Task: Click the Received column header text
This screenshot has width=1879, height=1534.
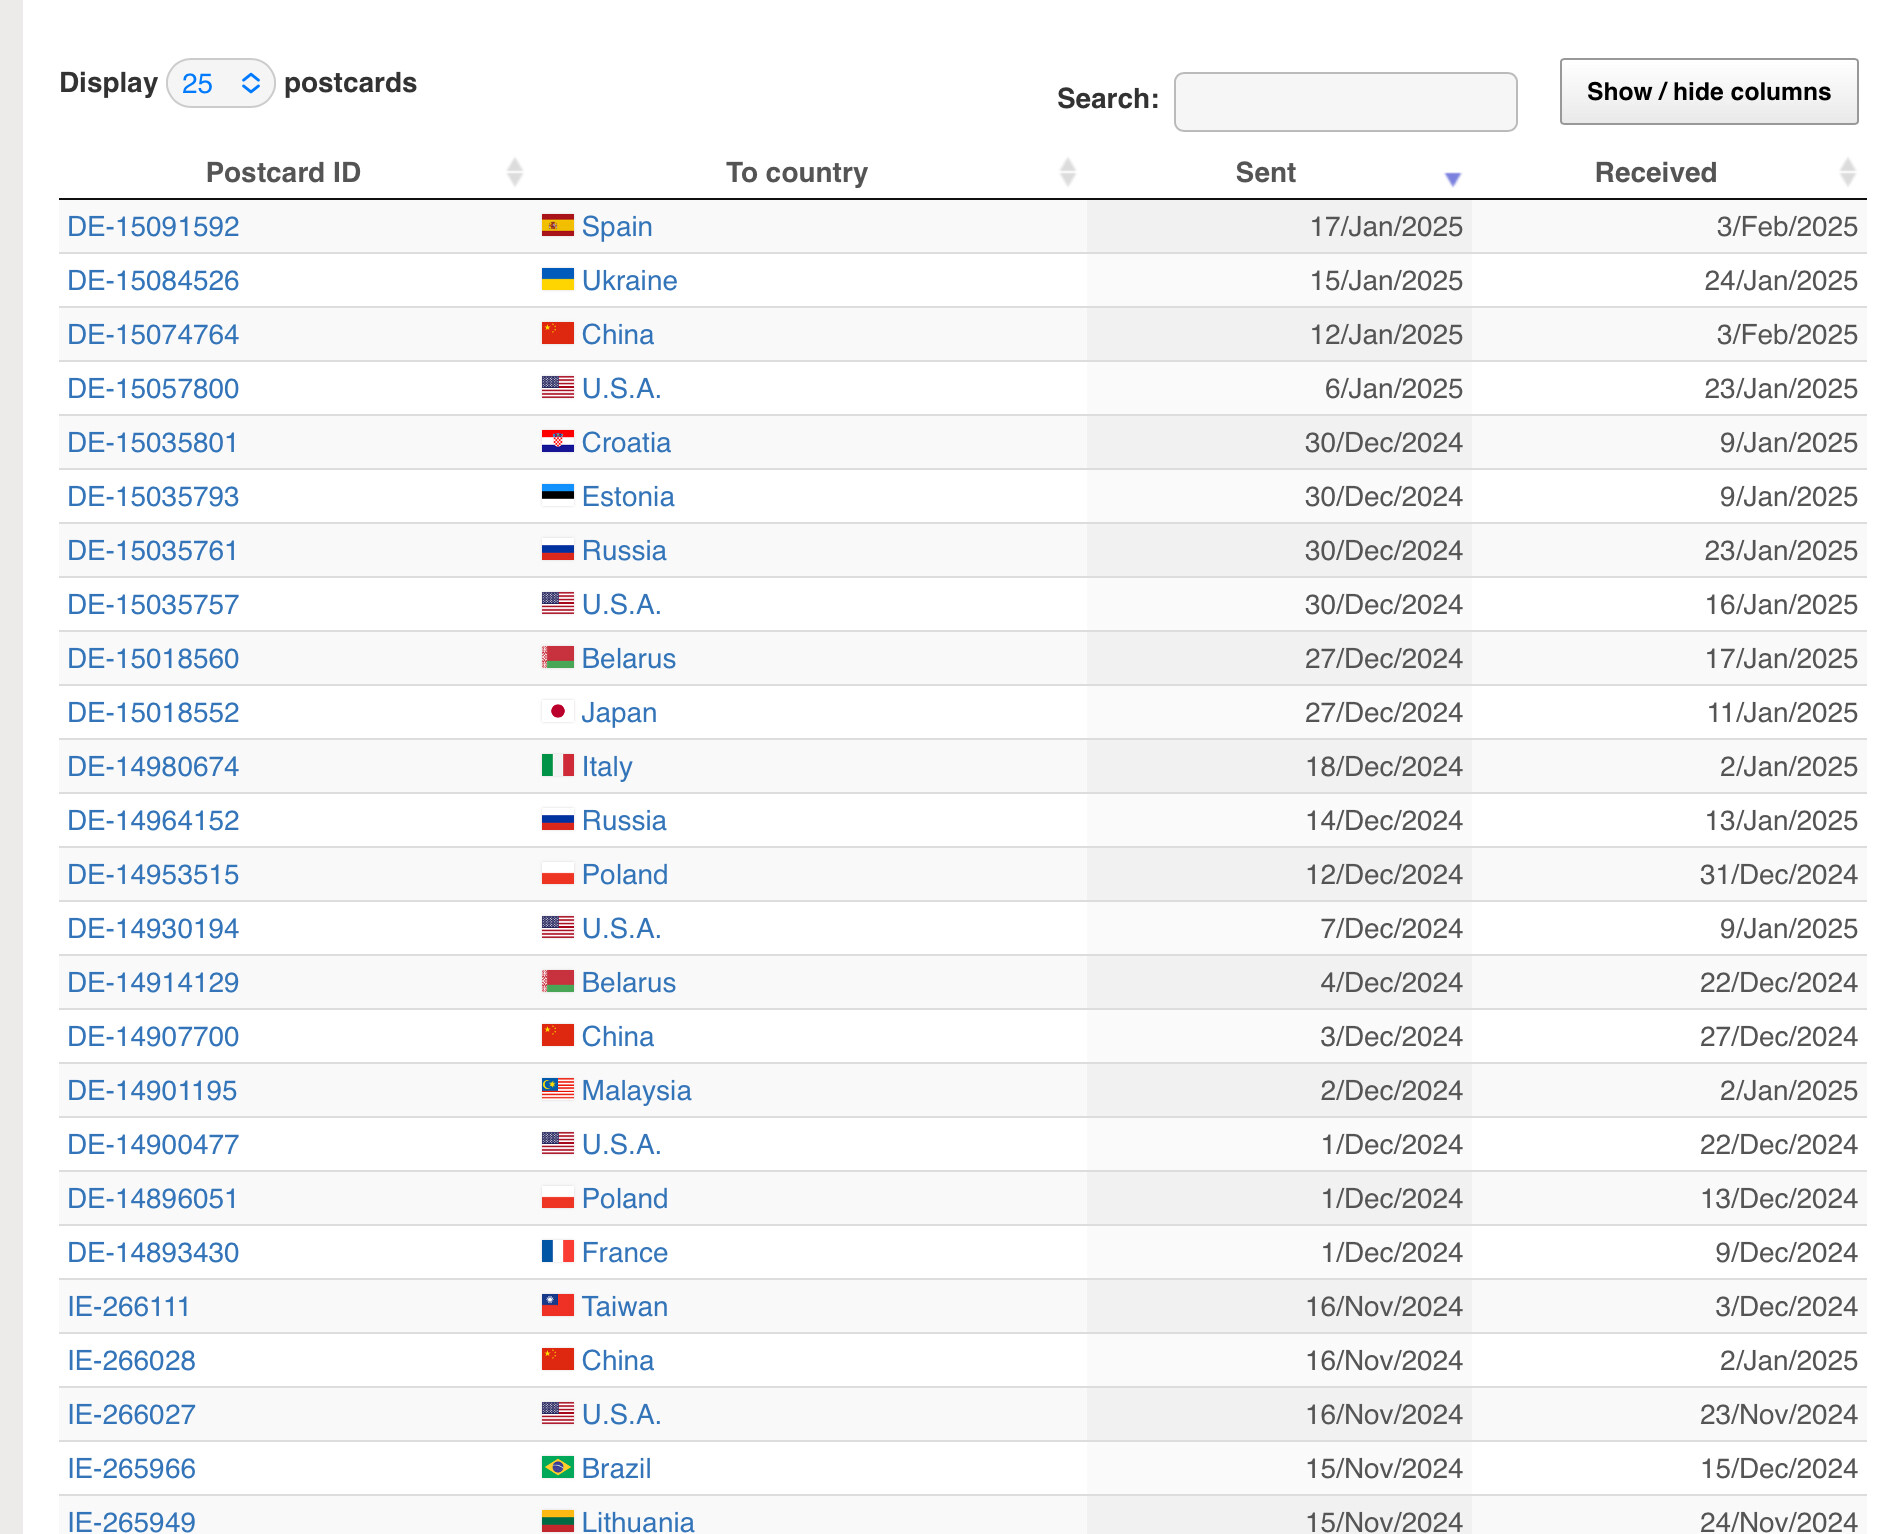Action: coord(1655,172)
